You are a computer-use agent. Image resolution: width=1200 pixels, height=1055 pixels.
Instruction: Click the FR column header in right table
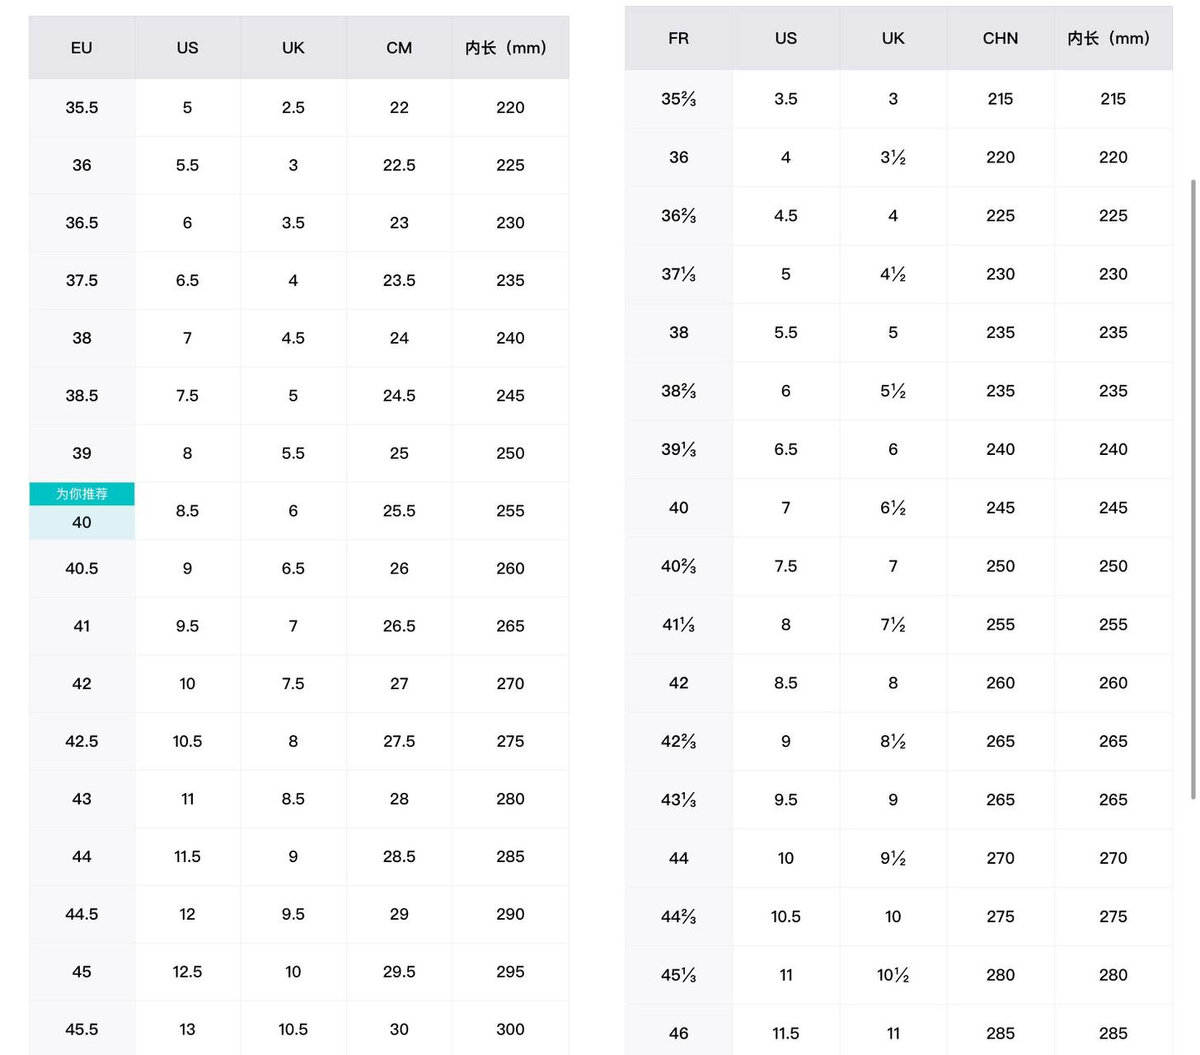point(679,38)
